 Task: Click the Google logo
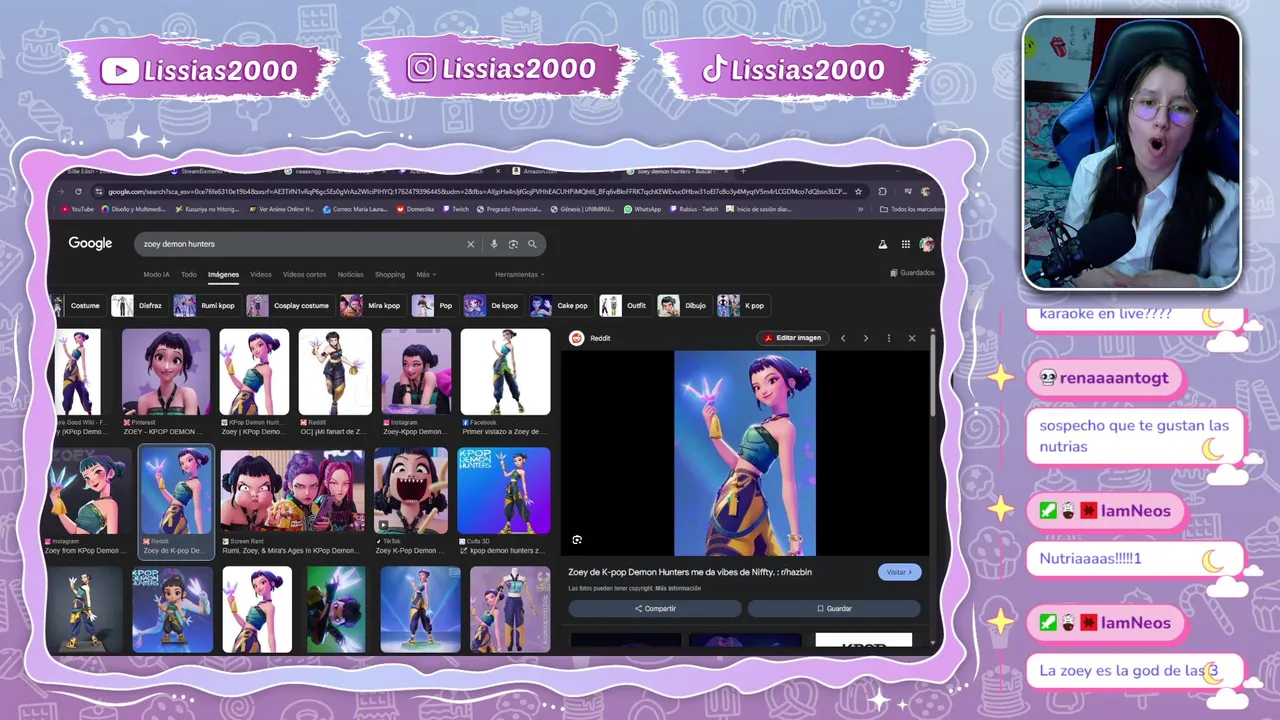point(90,244)
